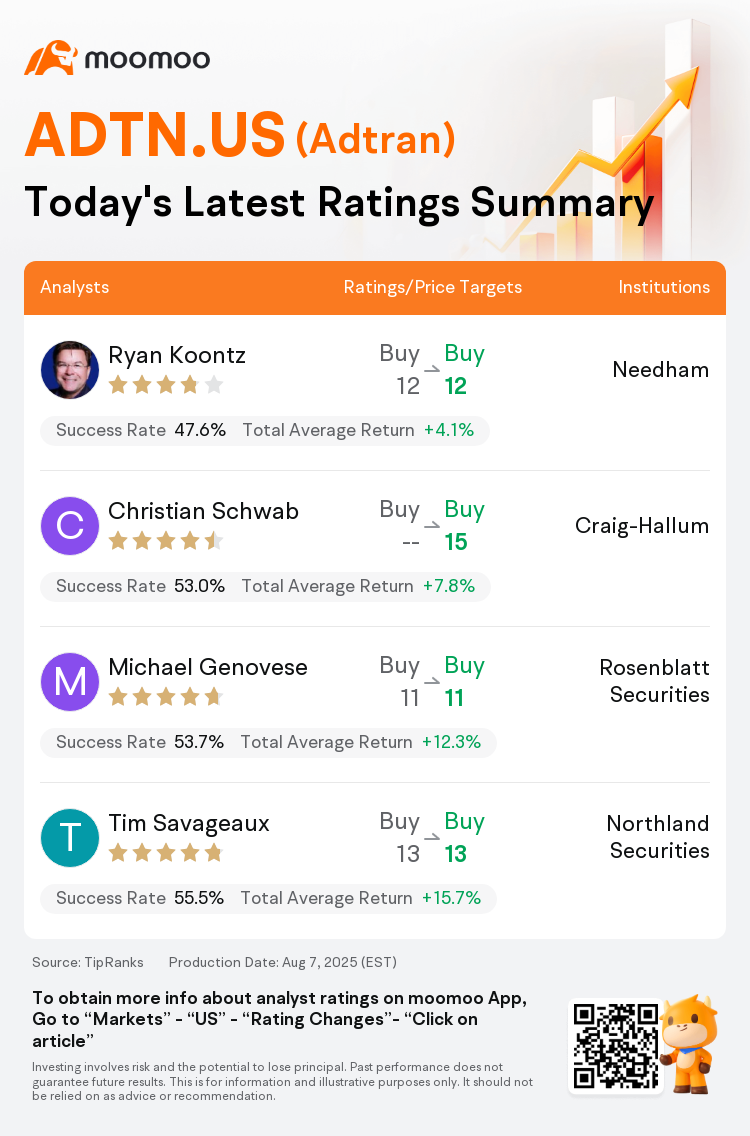Image resolution: width=750 pixels, height=1136 pixels.
Task: Select Tim Savageaux's teal T avatar
Action: [70, 838]
